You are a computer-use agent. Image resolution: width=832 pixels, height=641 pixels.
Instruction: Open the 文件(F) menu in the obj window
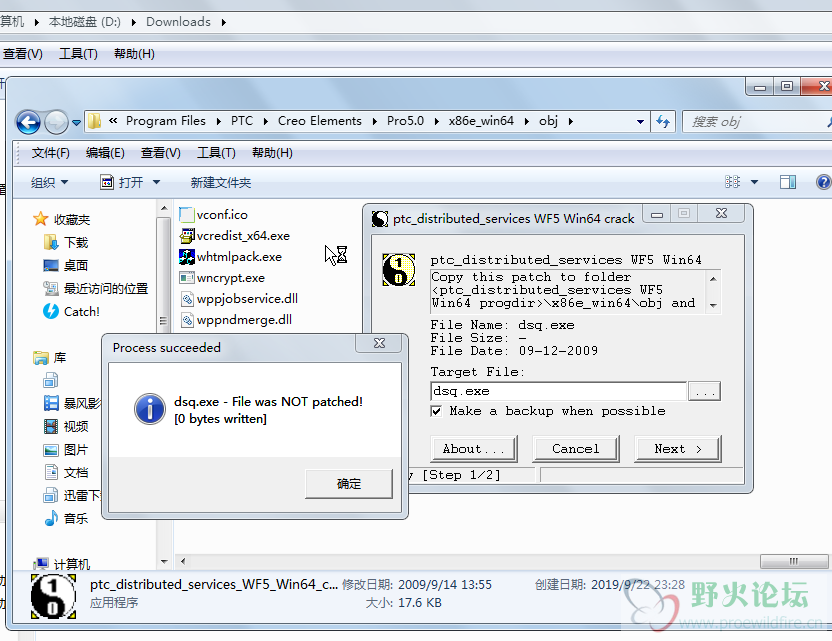click(x=50, y=153)
